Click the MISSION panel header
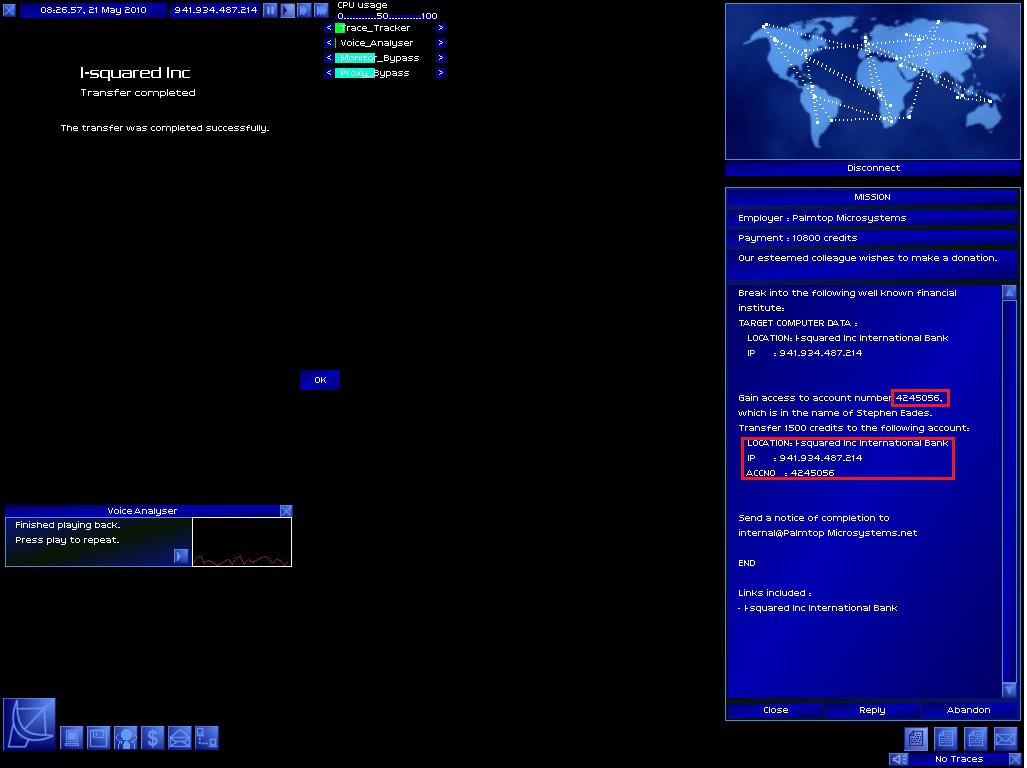The width and height of the screenshot is (1027, 768). [872, 197]
